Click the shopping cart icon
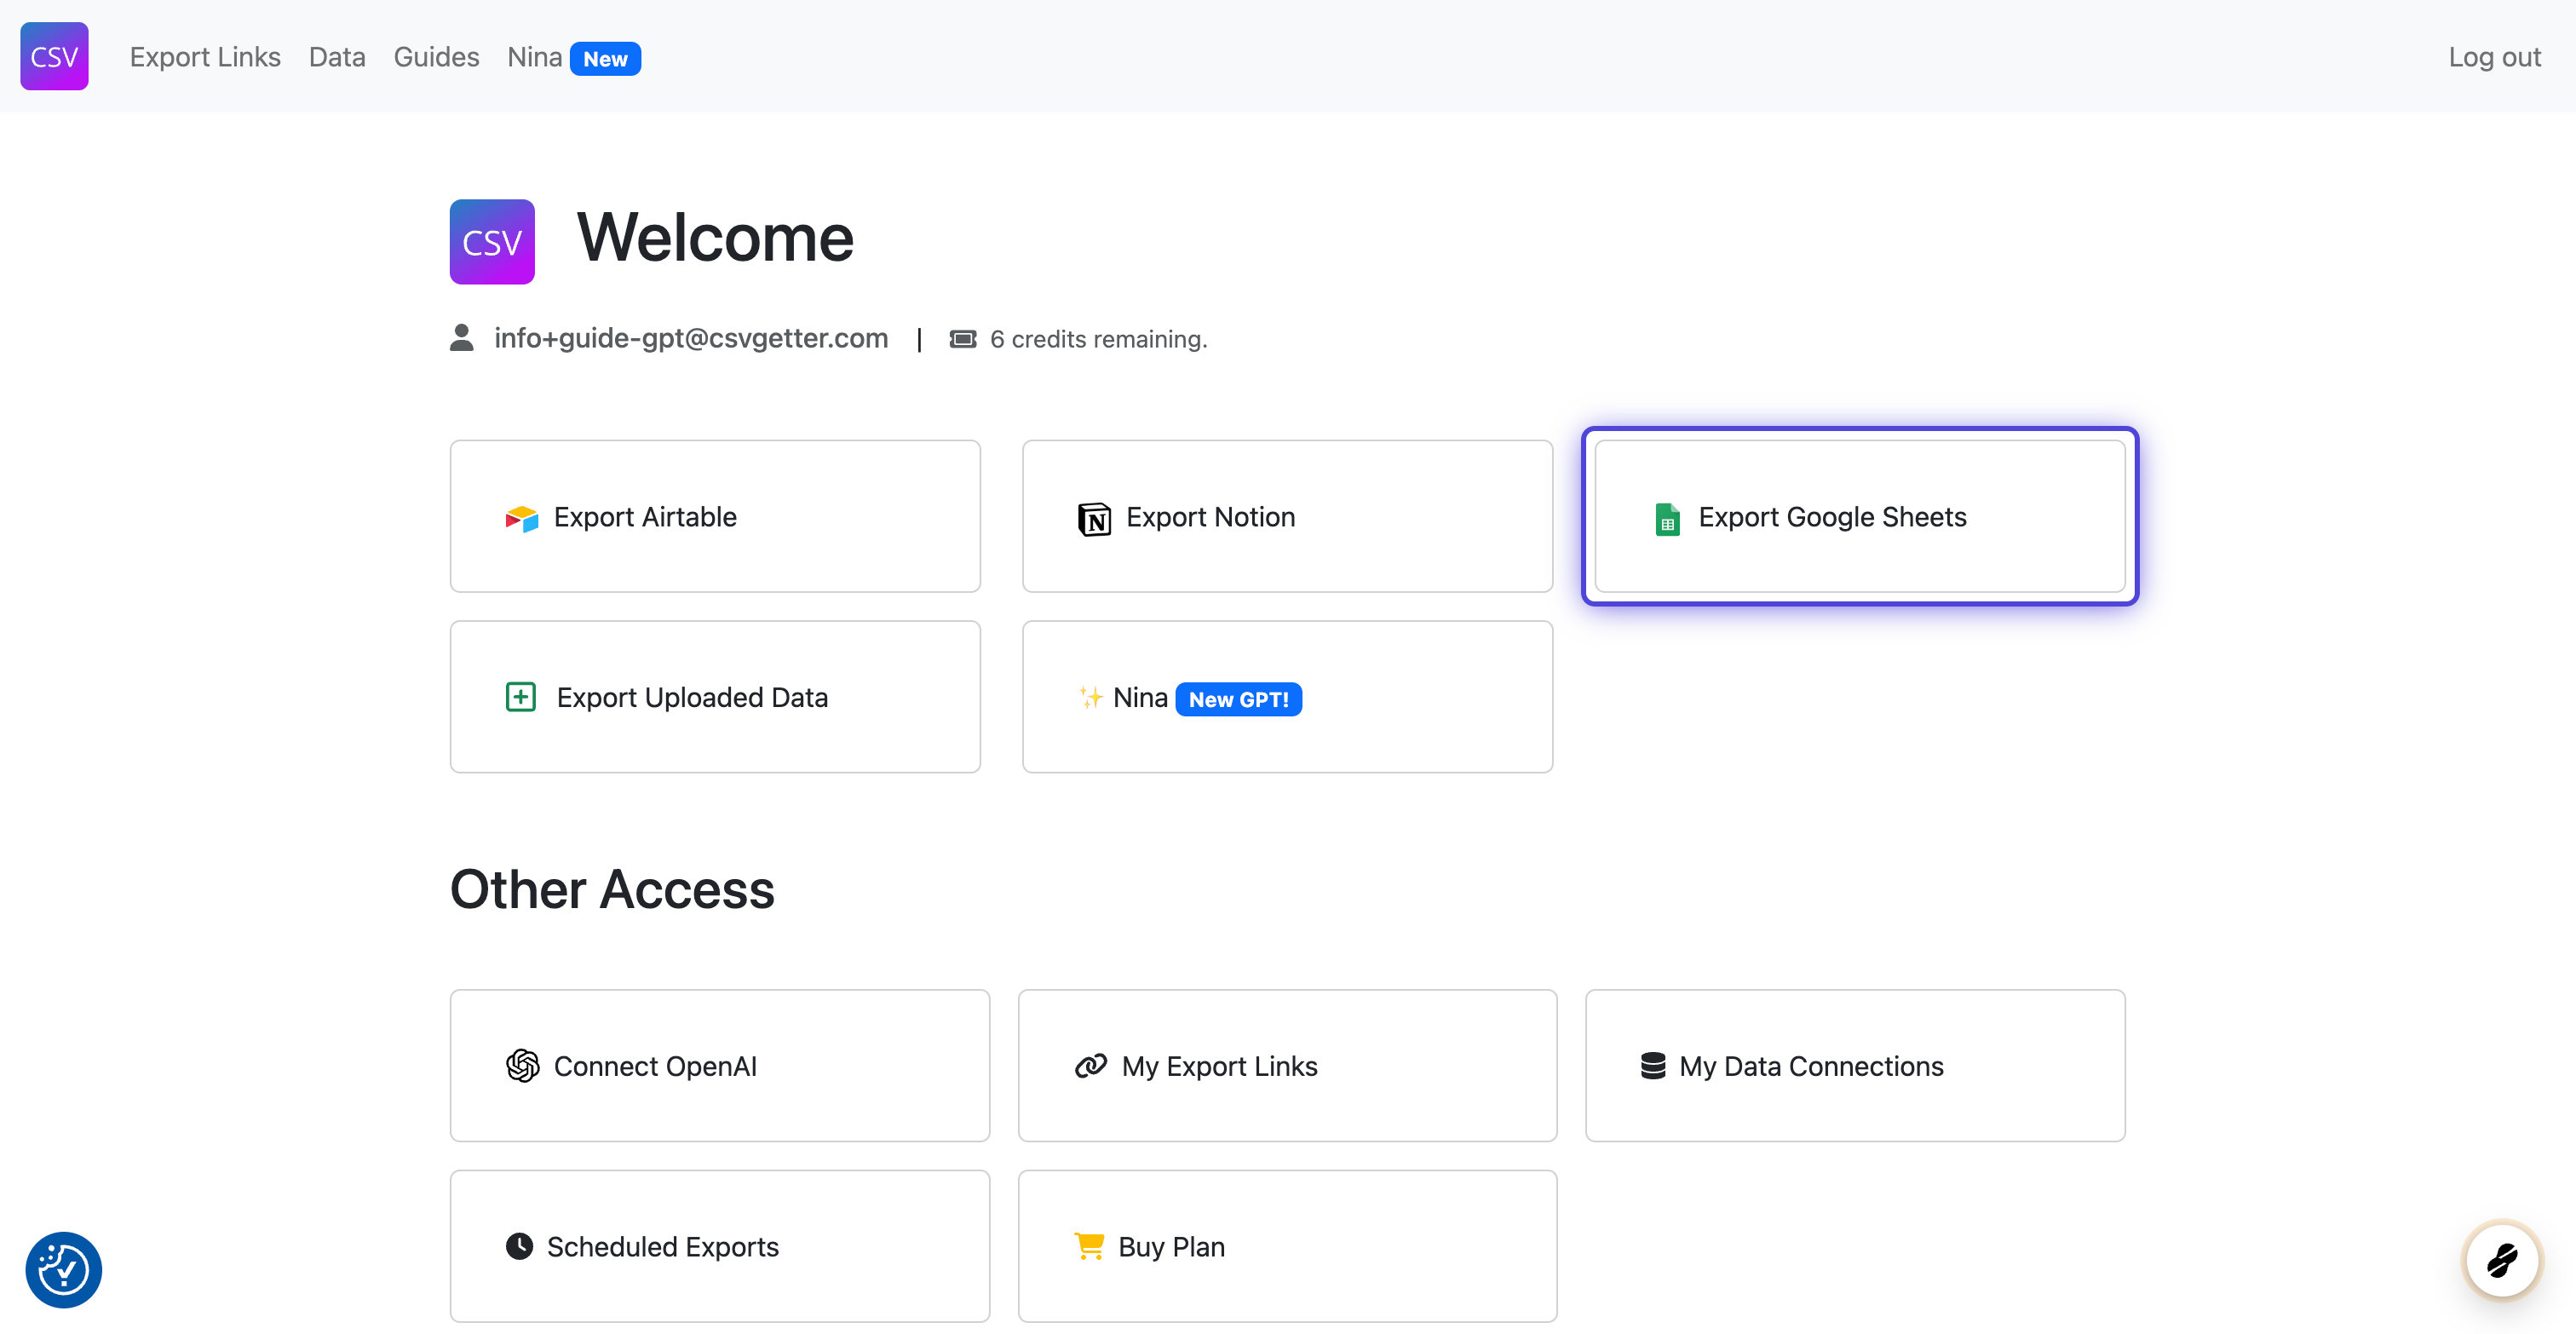Image resolution: width=2576 pixels, height=1334 pixels. (1089, 1246)
